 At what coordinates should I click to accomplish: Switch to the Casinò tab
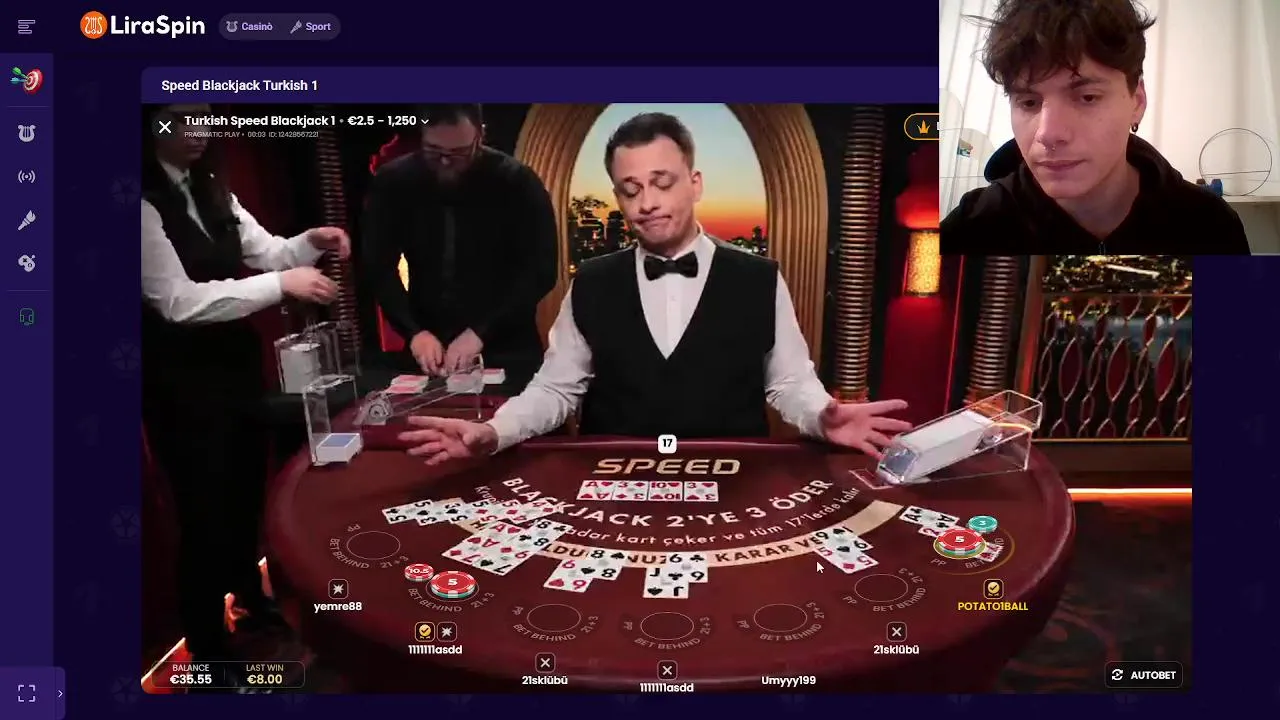click(249, 27)
